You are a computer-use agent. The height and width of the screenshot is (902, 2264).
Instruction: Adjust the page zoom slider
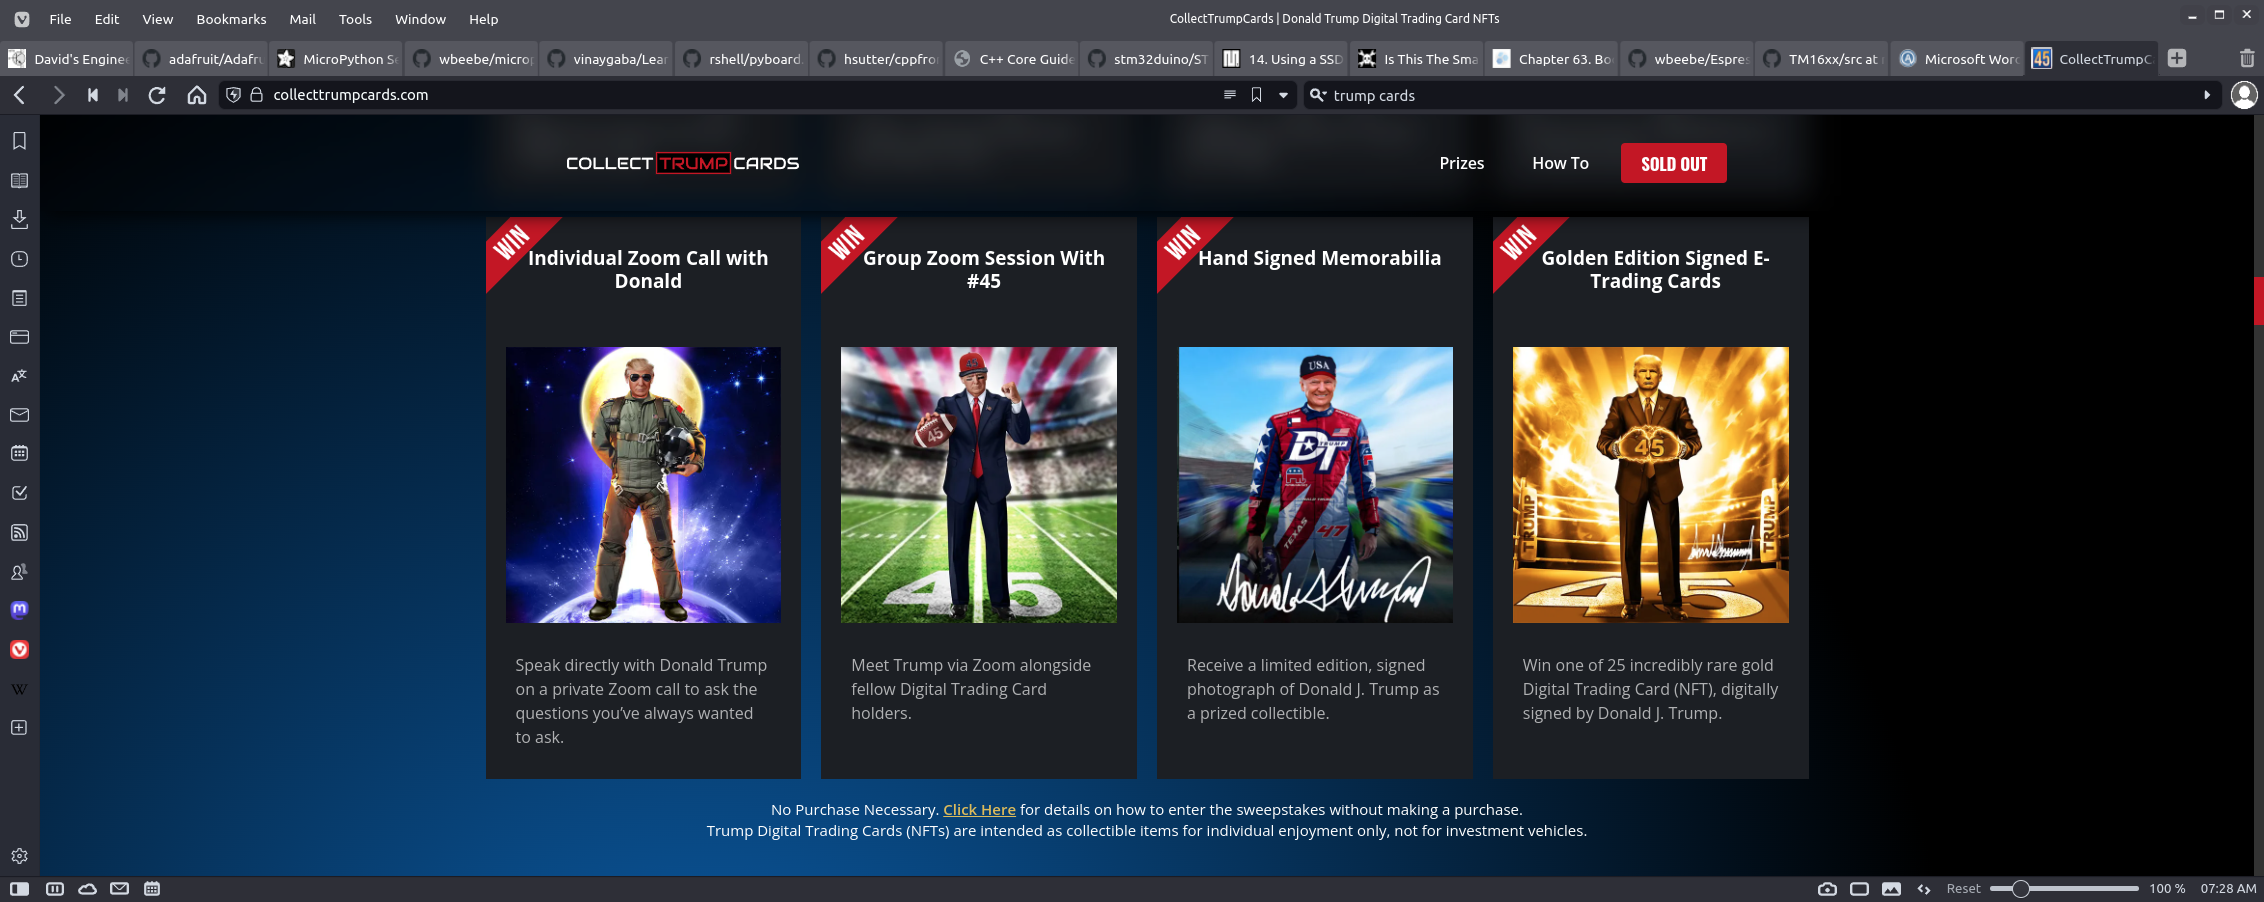coord(2064,889)
